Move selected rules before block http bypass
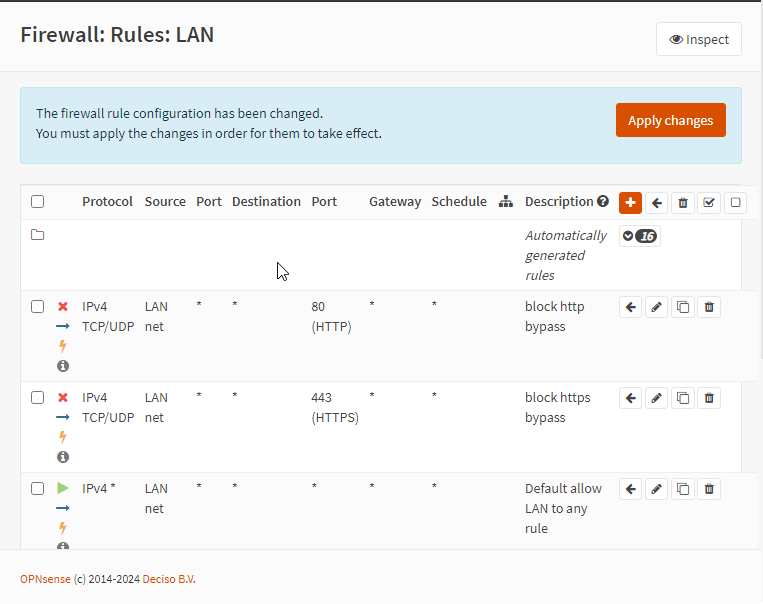The height and width of the screenshot is (604, 763). click(631, 307)
